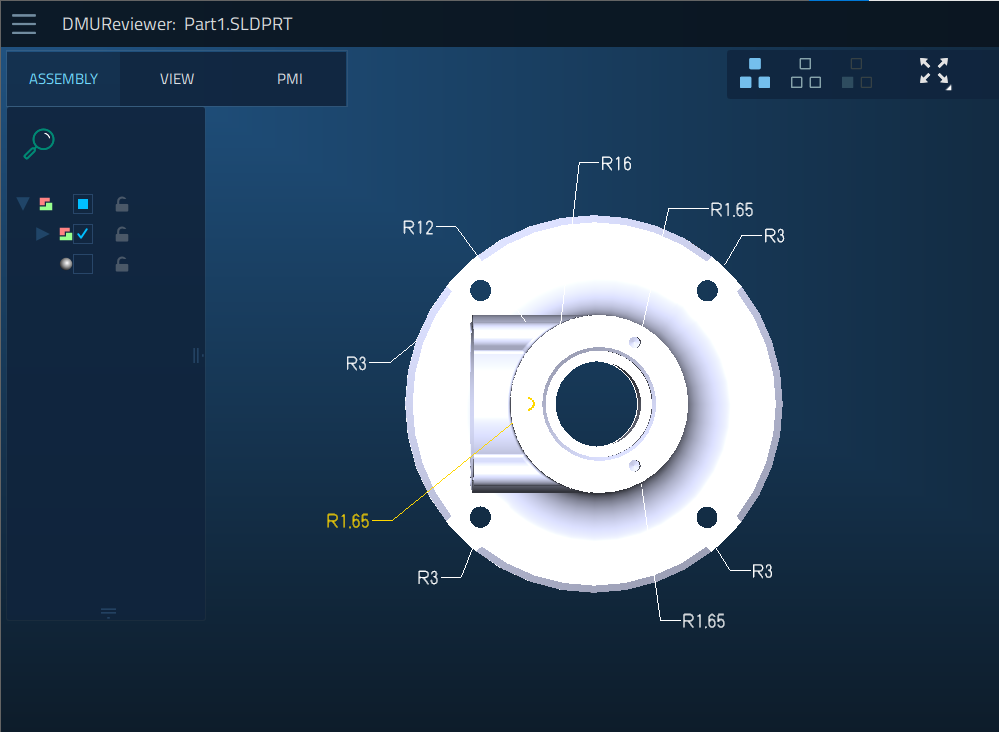Click the lock icon on second tree row
The height and width of the screenshot is (732, 999).
point(122,234)
